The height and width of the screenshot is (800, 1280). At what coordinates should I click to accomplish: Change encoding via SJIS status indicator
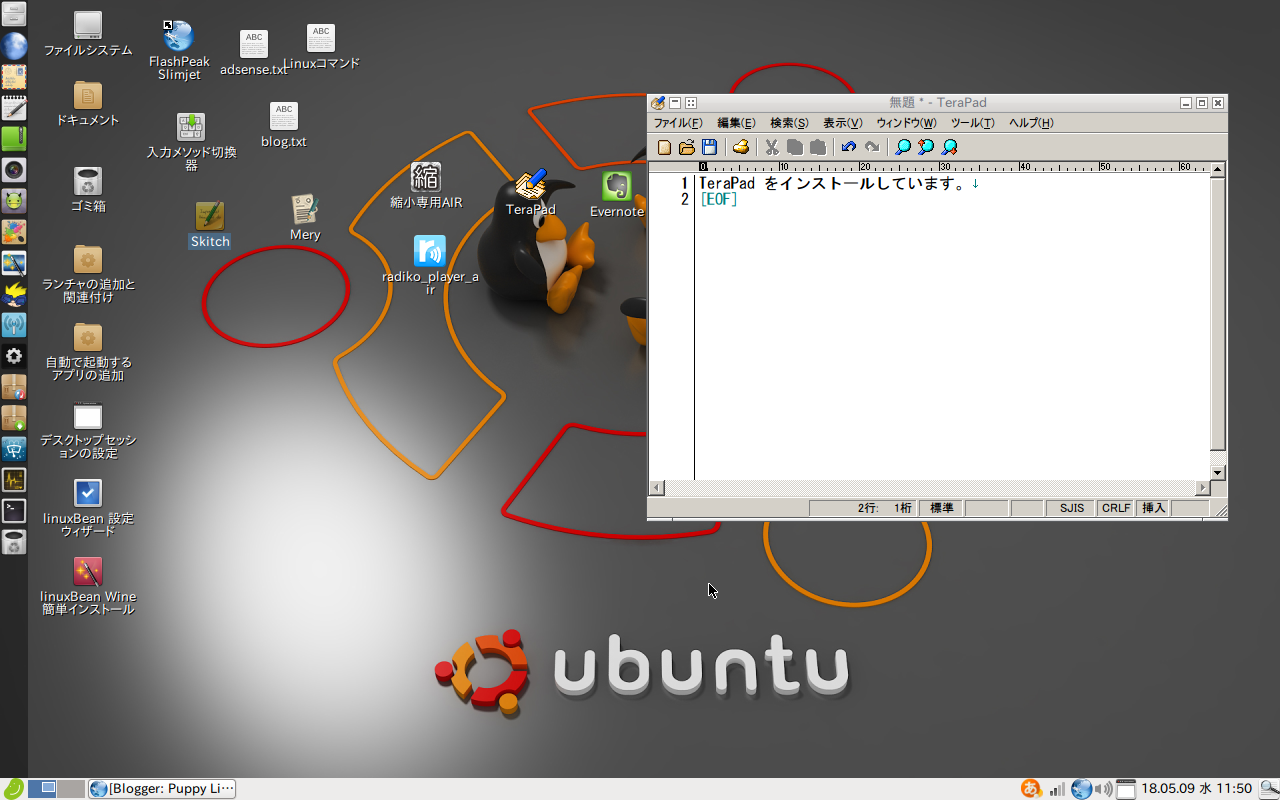1070,508
